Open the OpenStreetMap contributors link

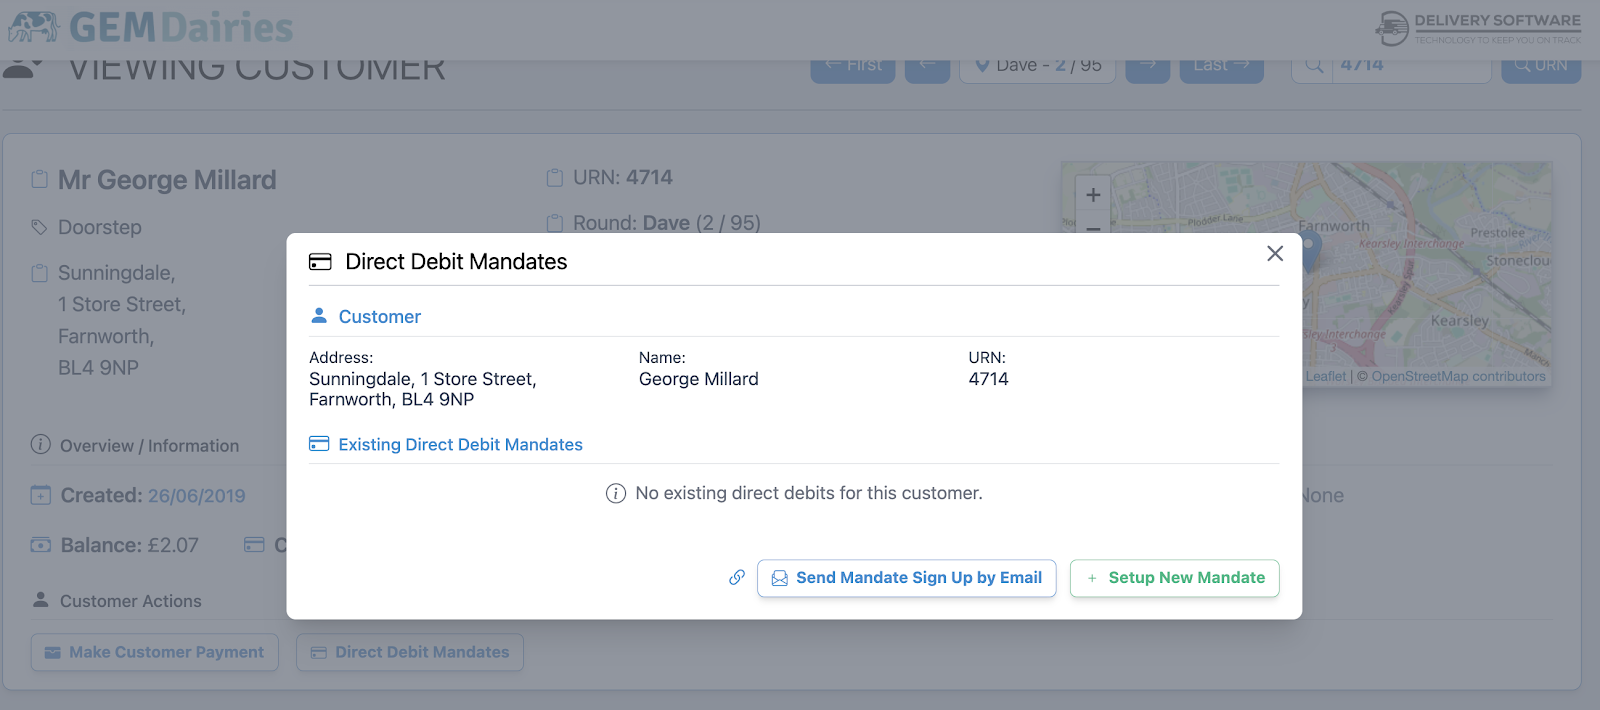point(1458,376)
